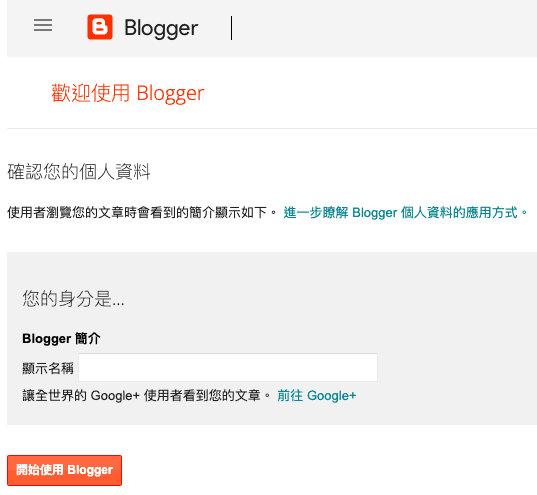
Task: Click the Blogger wordmark in header
Action: pos(161,28)
